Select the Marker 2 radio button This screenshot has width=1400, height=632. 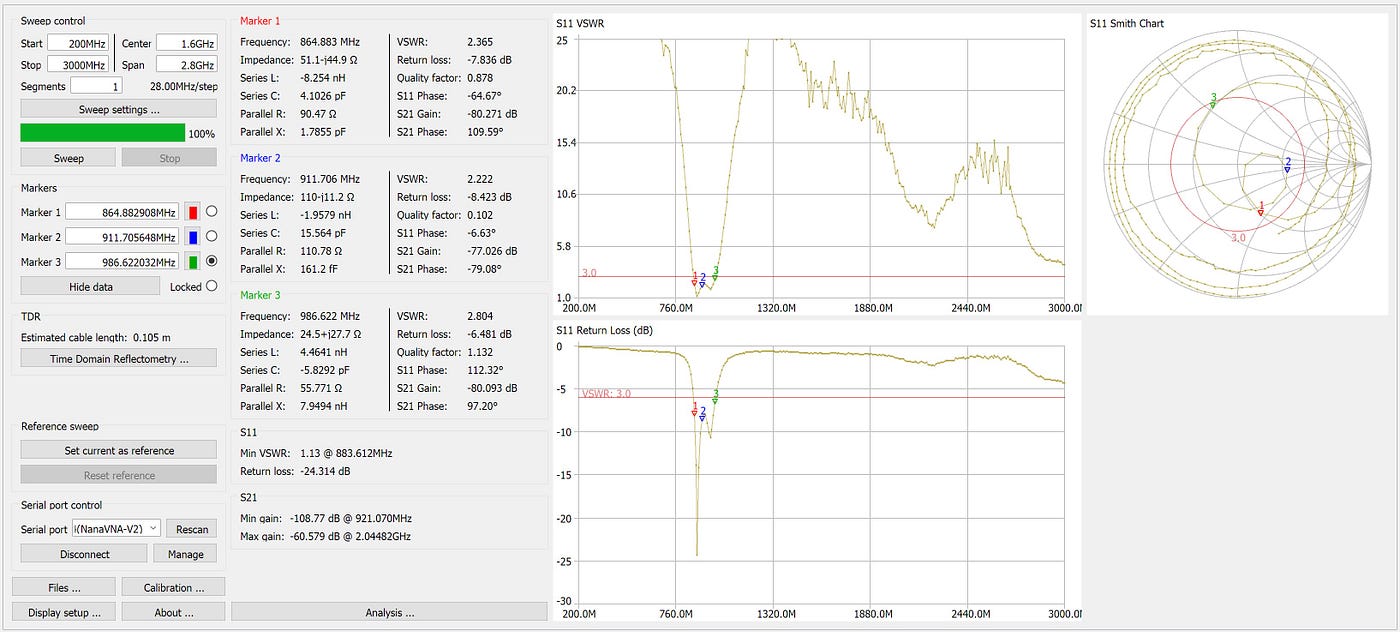pos(211,237)
